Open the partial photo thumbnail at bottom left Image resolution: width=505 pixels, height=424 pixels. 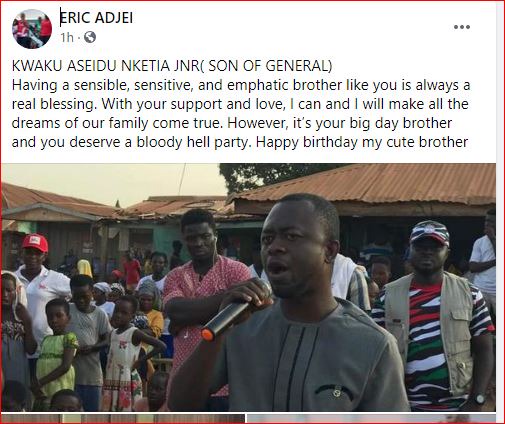[x=123, y=419]
